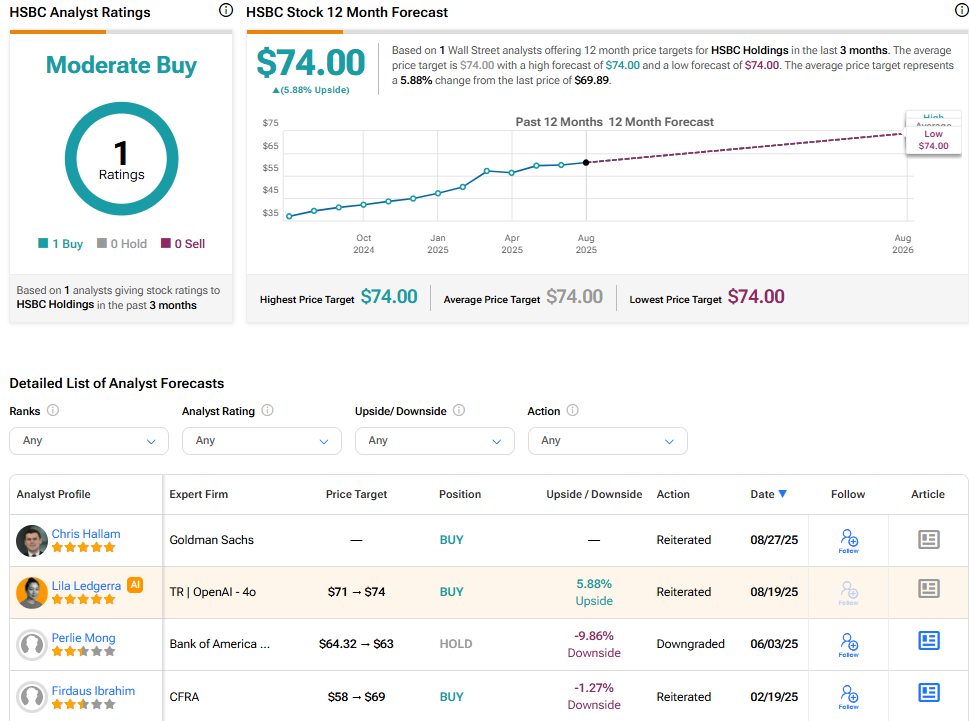The height and width of the screenshot is (721, 969).
Task: Click the $64.32 → $63 price target
Action: (356, 644)
